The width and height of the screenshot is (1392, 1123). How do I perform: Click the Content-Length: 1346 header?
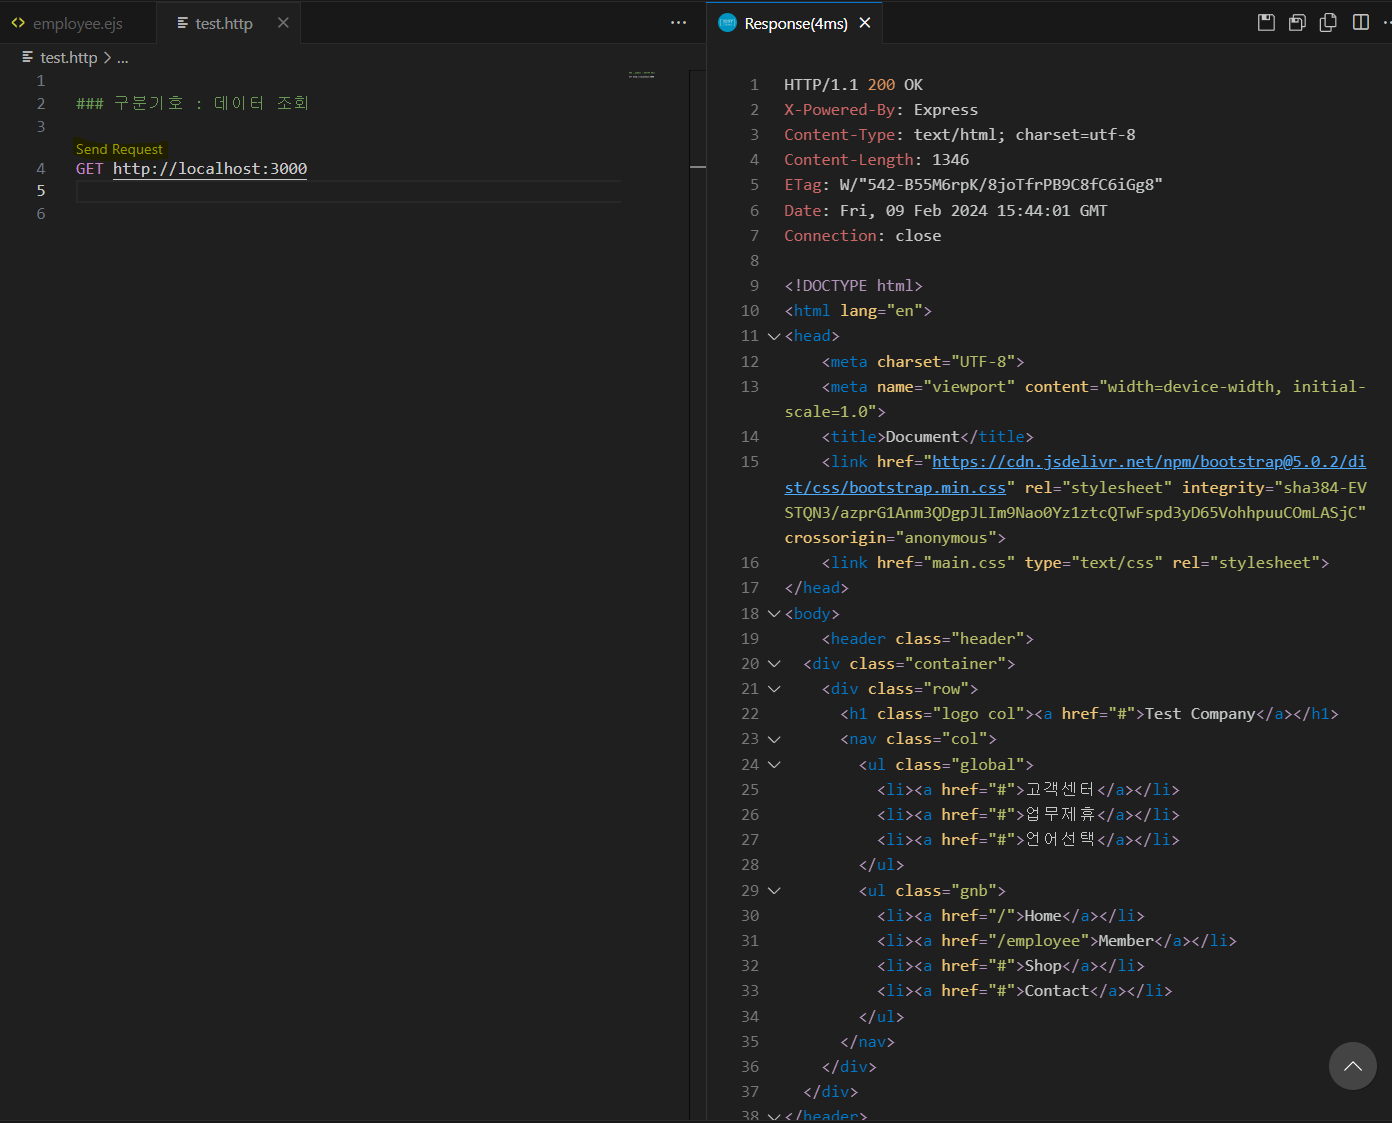coord(876,160)
